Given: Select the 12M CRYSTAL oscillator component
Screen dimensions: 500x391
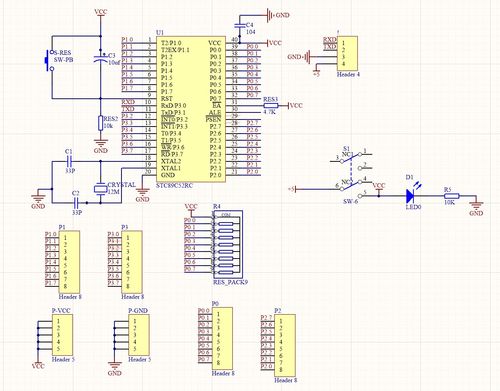Looking at the screenshot, I should (100, 189).
